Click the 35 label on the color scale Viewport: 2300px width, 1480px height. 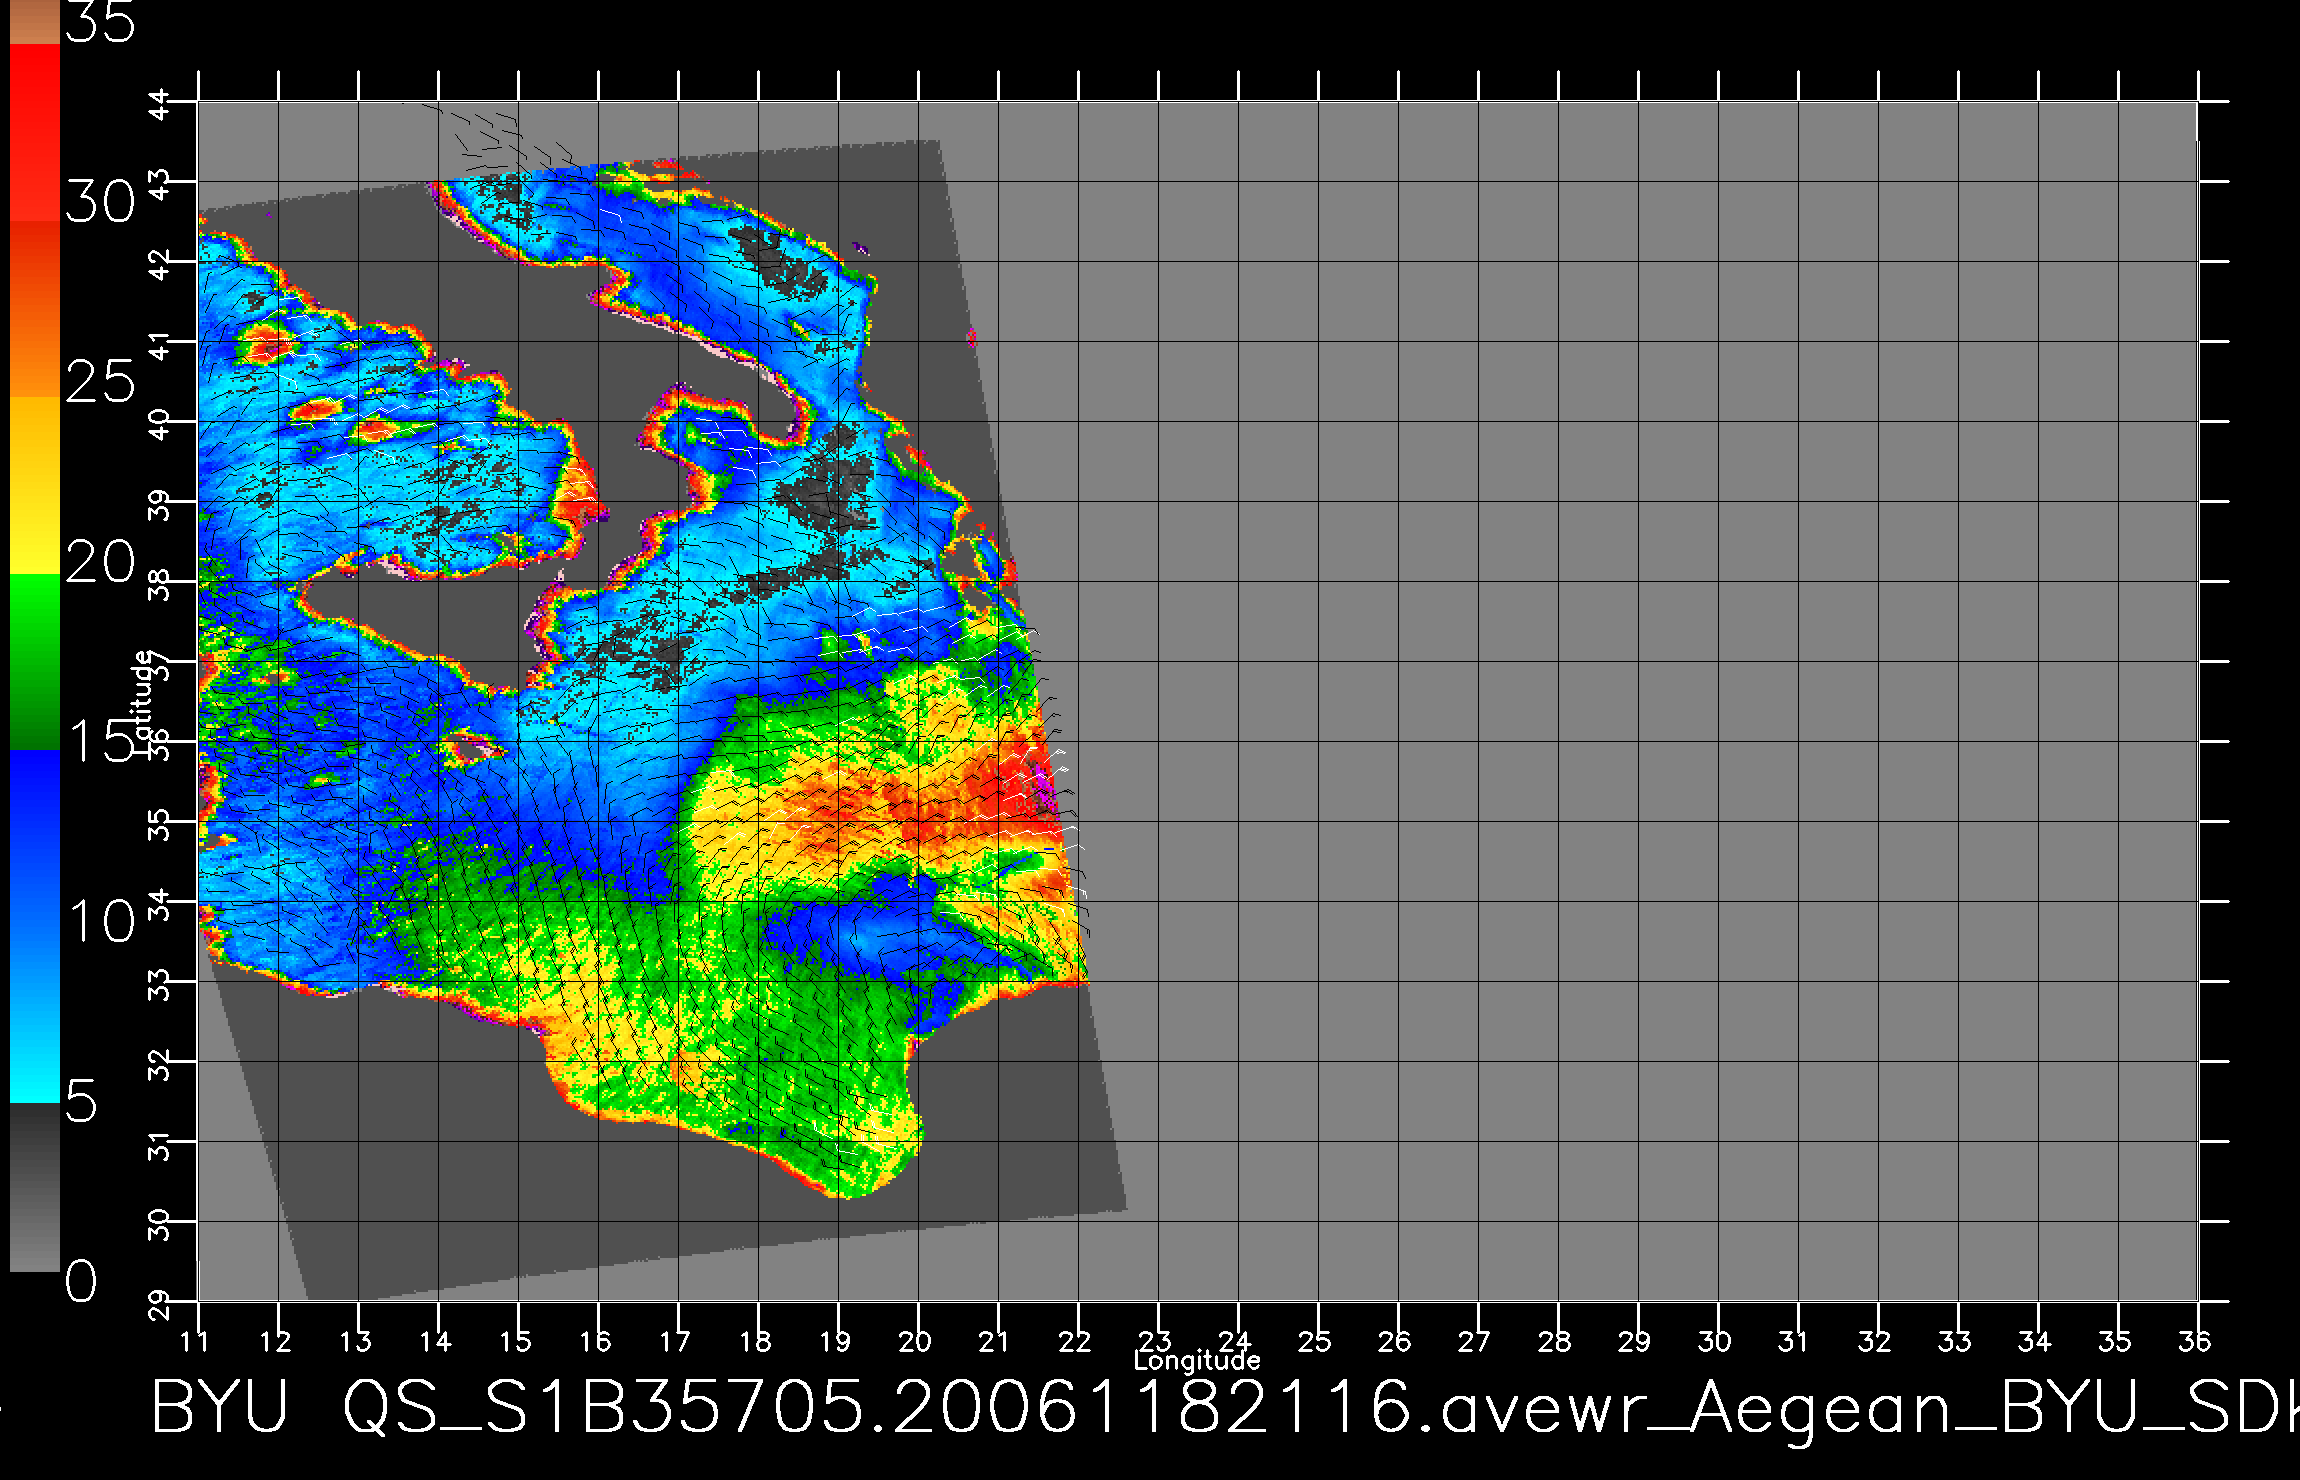(x=100, y=22)
